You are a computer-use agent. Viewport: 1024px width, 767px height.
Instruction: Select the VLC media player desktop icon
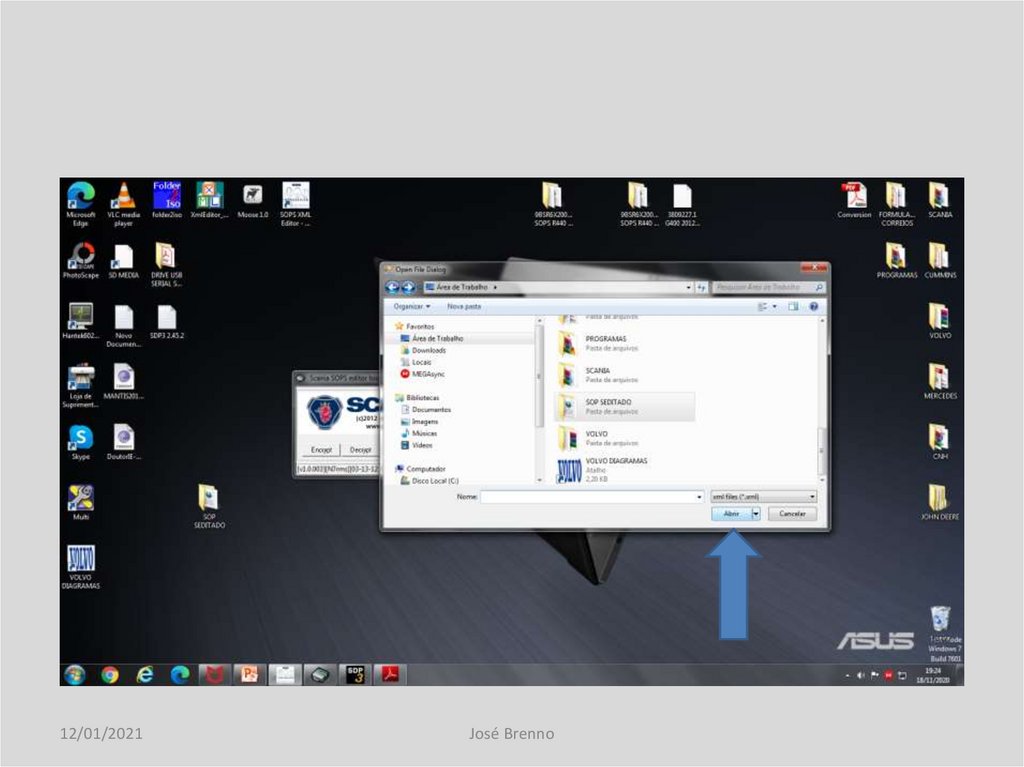click(x=123, y=204)
